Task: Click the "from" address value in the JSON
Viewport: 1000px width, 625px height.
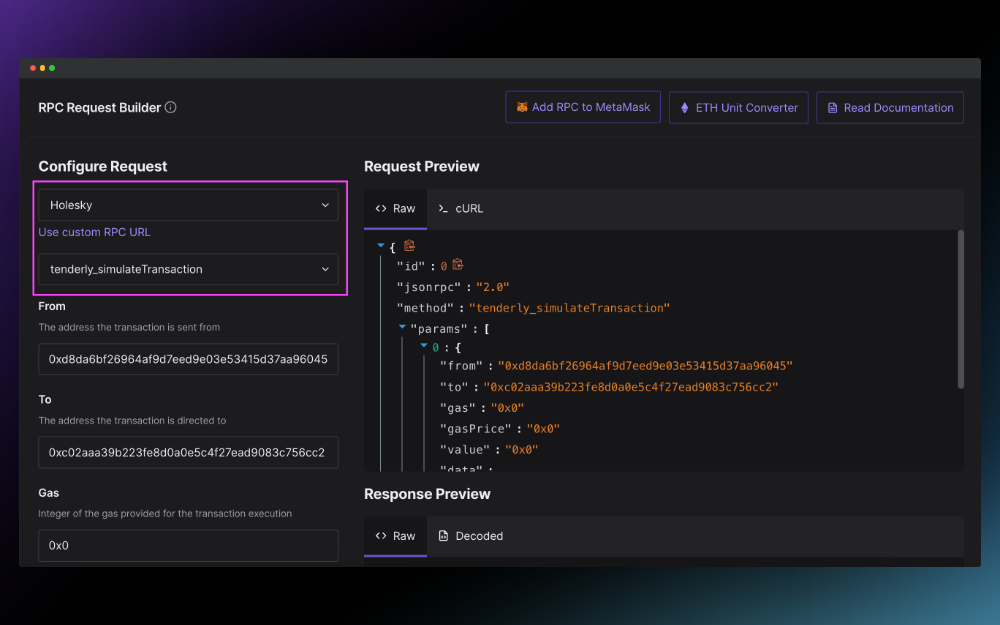Action: (x=645, y=366)
